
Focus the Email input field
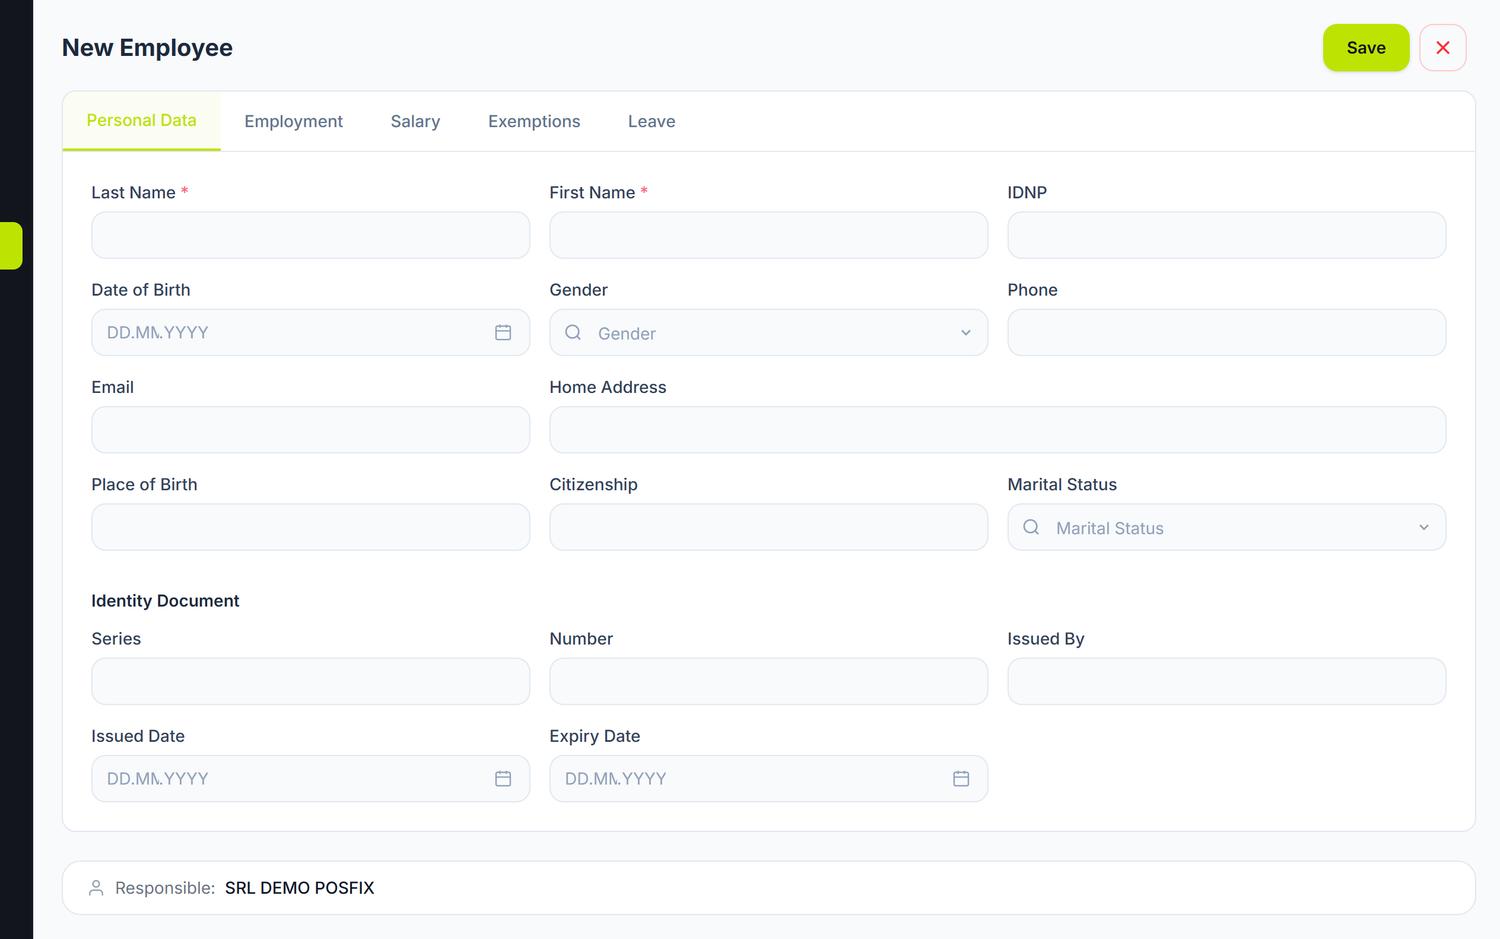coord(311,430)
